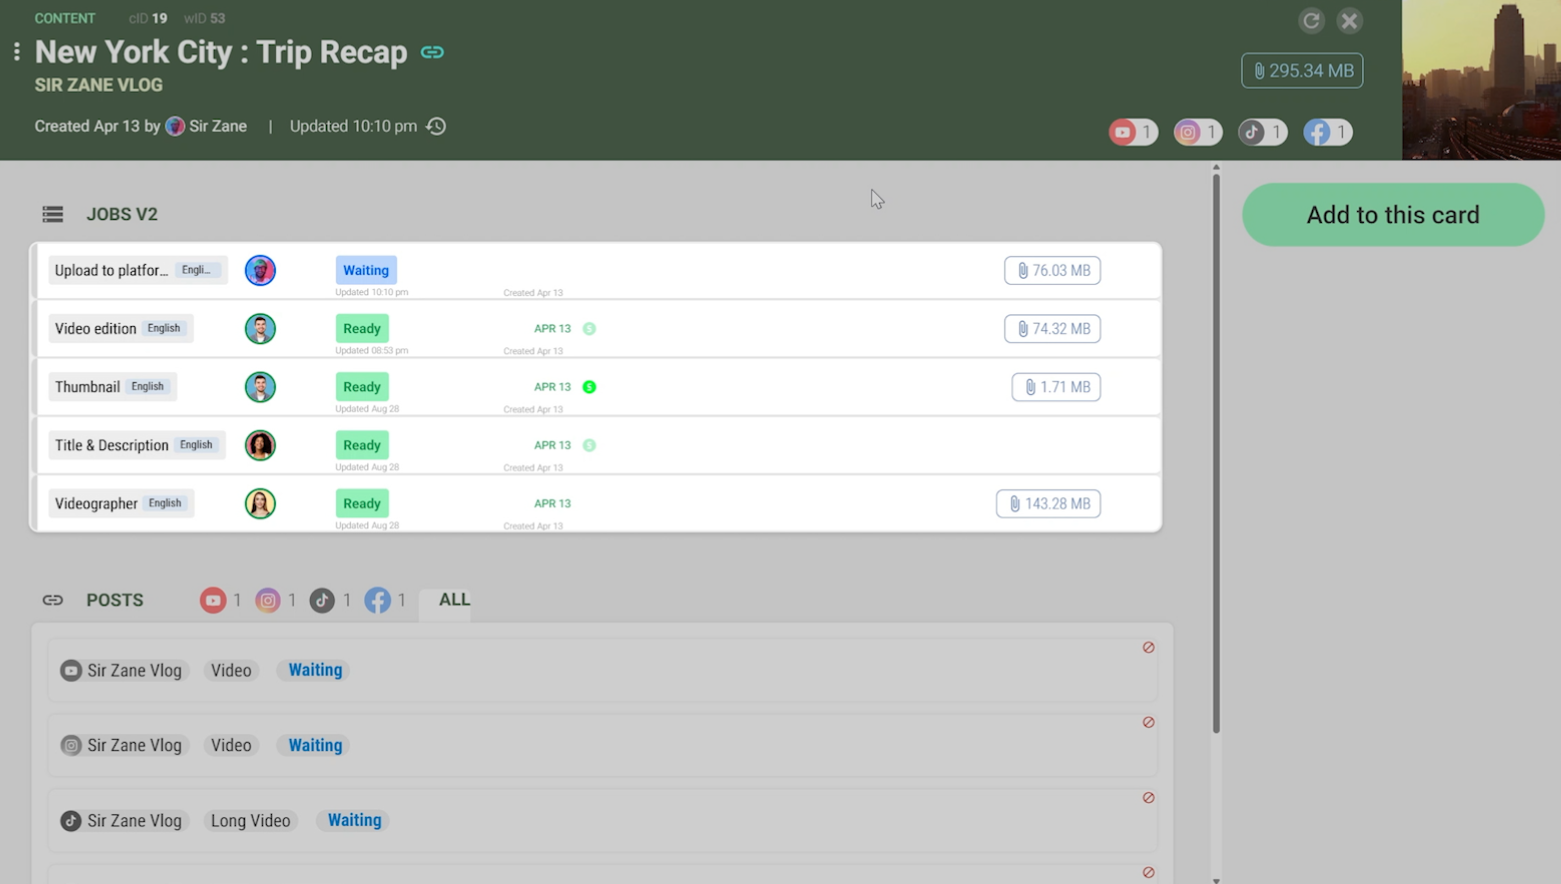
Task: Open the three-dot card menu
Action: [17, 52]
